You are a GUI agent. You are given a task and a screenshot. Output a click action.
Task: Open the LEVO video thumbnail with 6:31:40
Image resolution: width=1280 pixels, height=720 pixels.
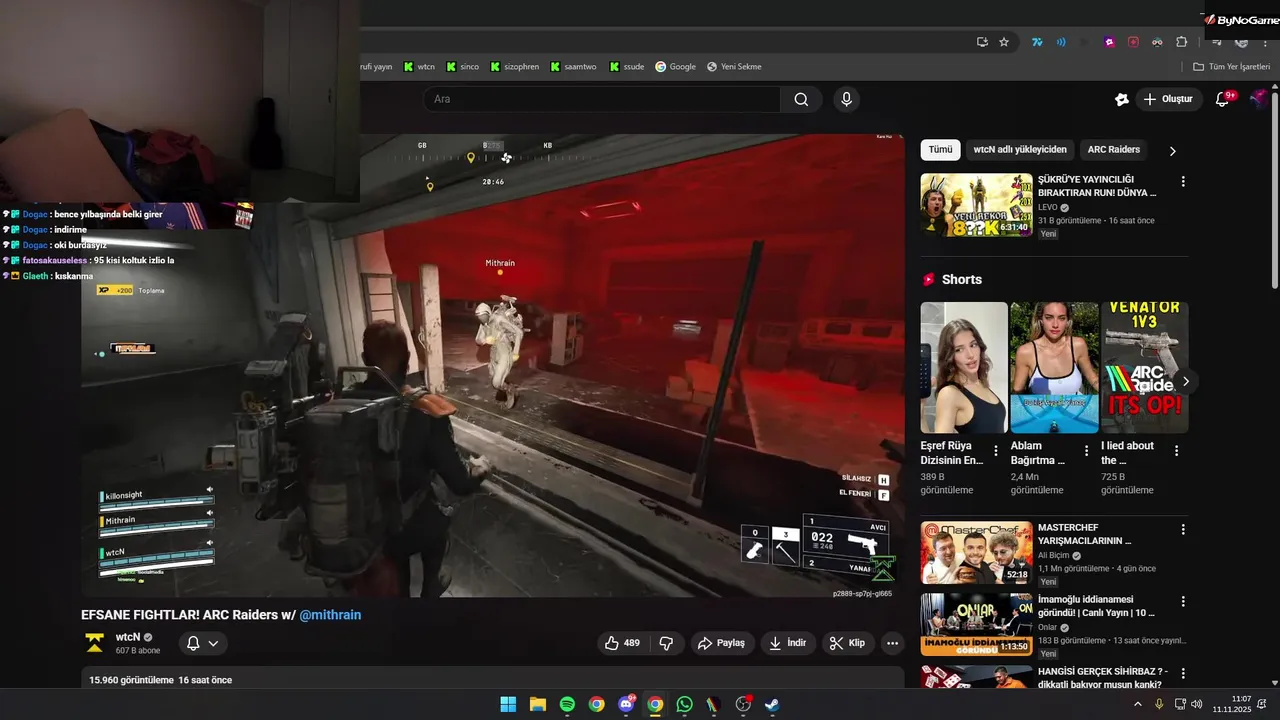[976, 205]
